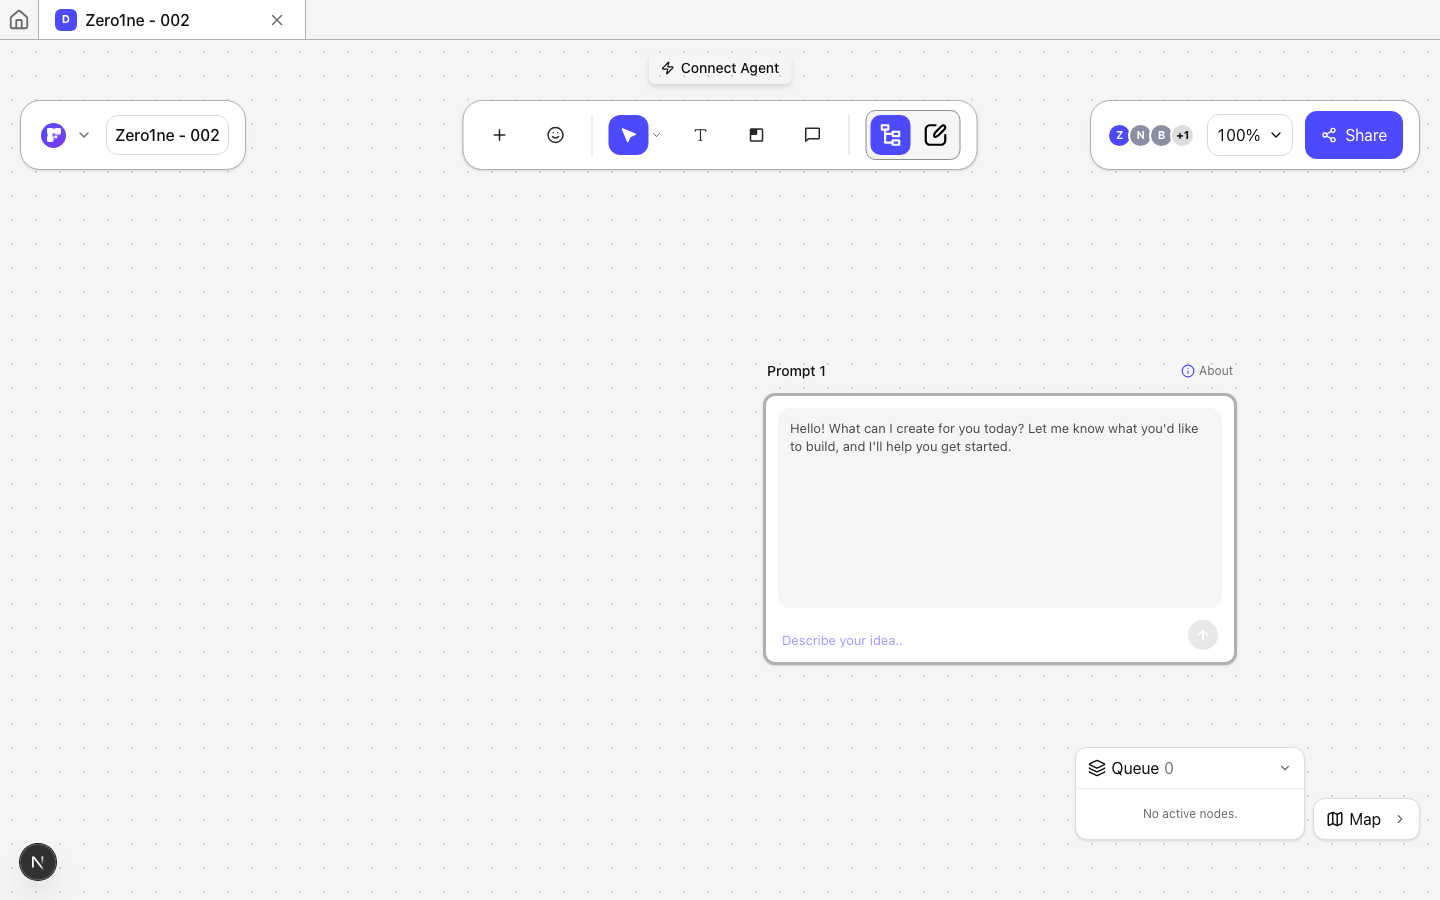1440x900 pixels.
Task: Expand the workspace logo dropdown chevron
Action: click(x=84, y=135)
